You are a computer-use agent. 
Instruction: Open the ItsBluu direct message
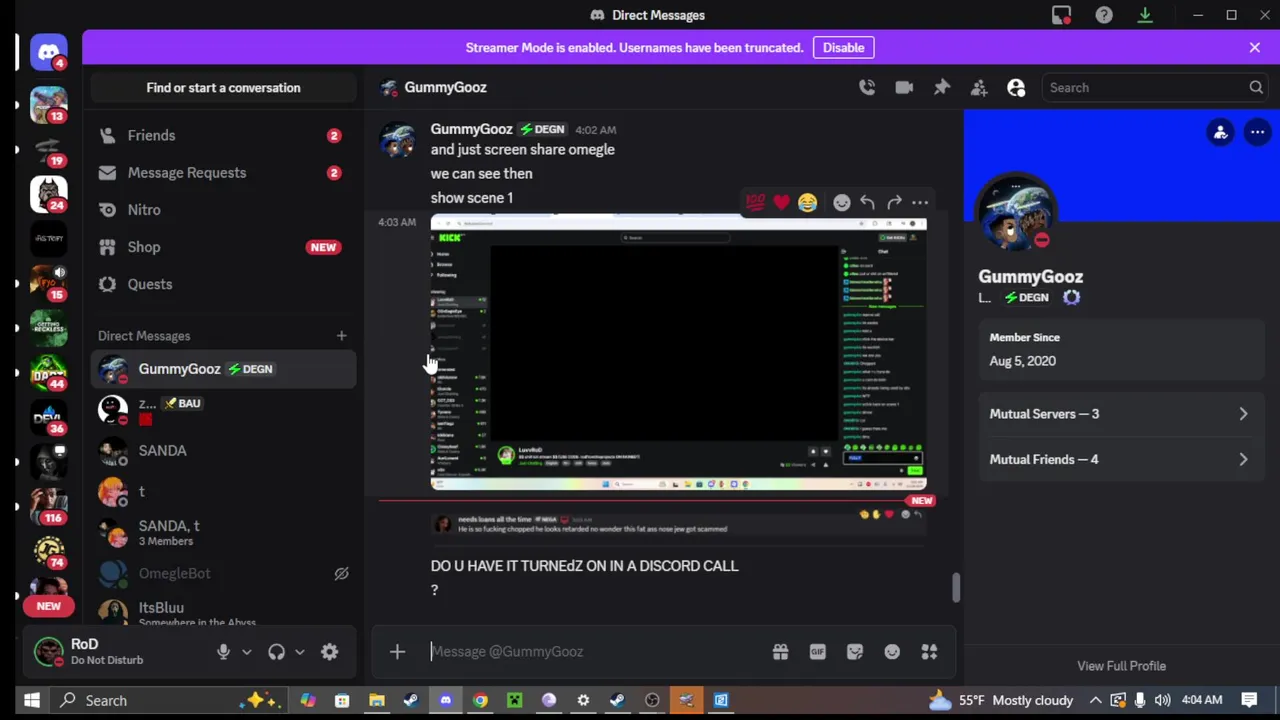click(x=223, y=612)
